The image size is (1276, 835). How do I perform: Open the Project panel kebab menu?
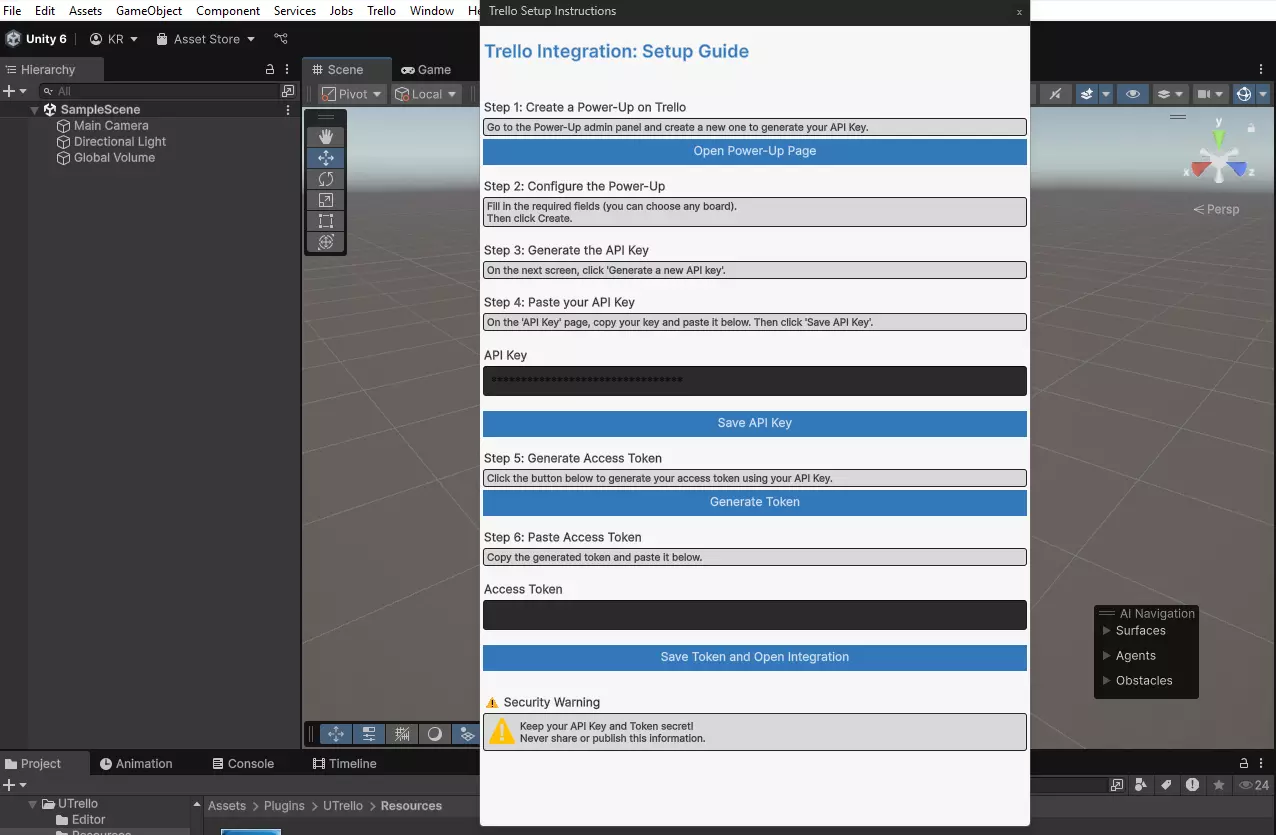(x=1263, y=763)
